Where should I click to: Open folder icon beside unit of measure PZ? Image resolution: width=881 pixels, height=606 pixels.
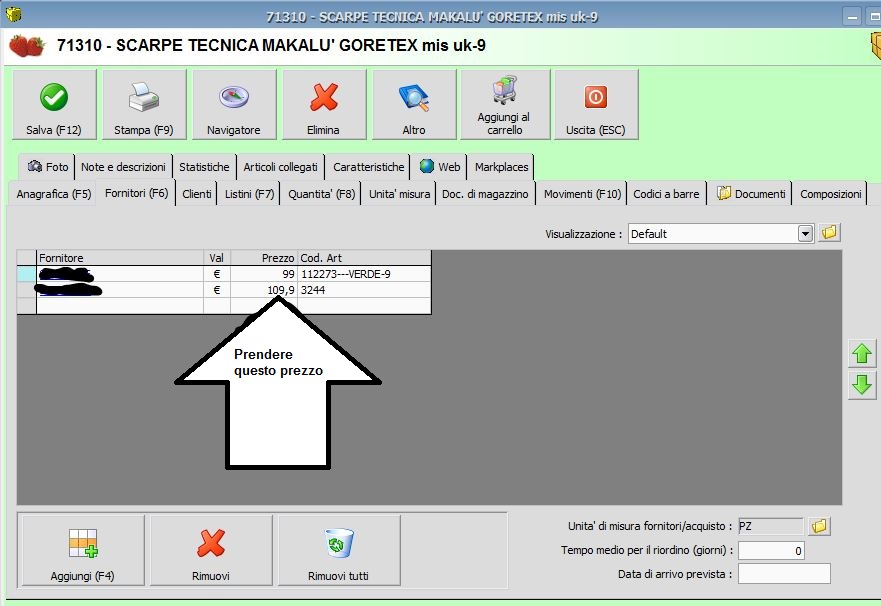click(819, 526)
